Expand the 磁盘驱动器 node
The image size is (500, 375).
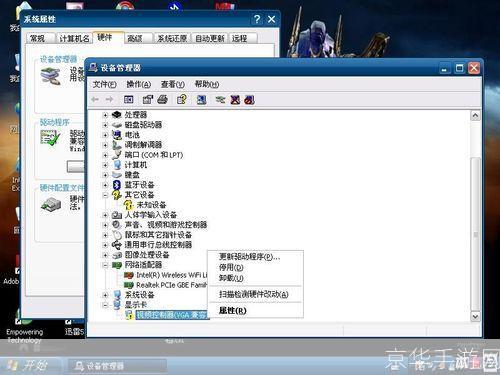(x=105, y=125)
